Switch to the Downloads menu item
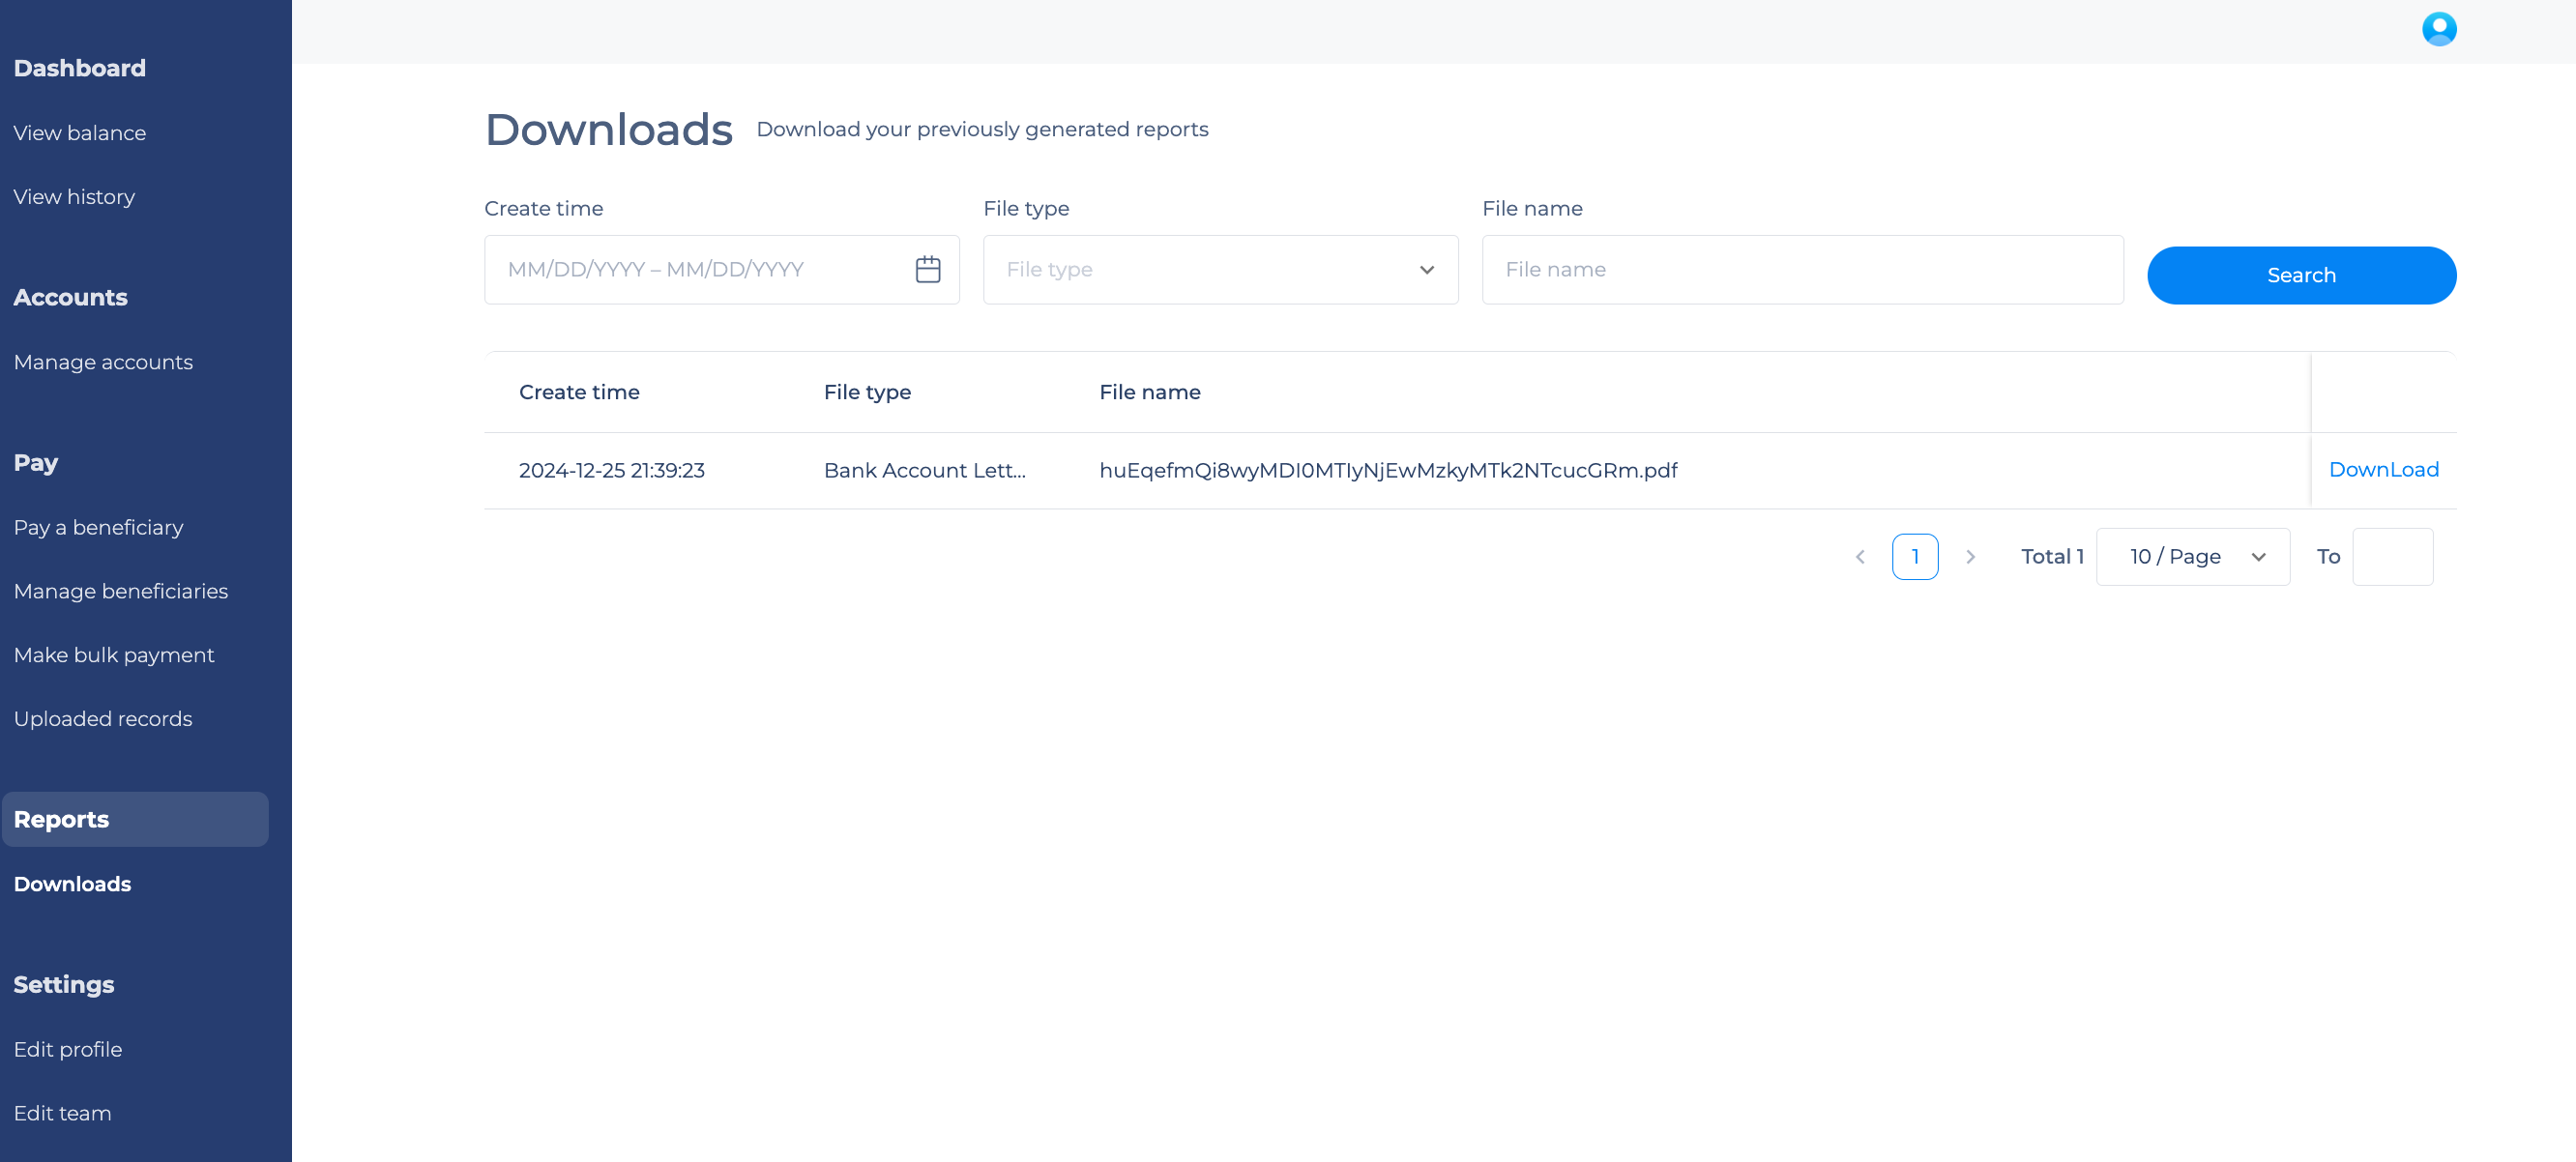Screen dimensions: 2576x1162 (x=72, y=884)
